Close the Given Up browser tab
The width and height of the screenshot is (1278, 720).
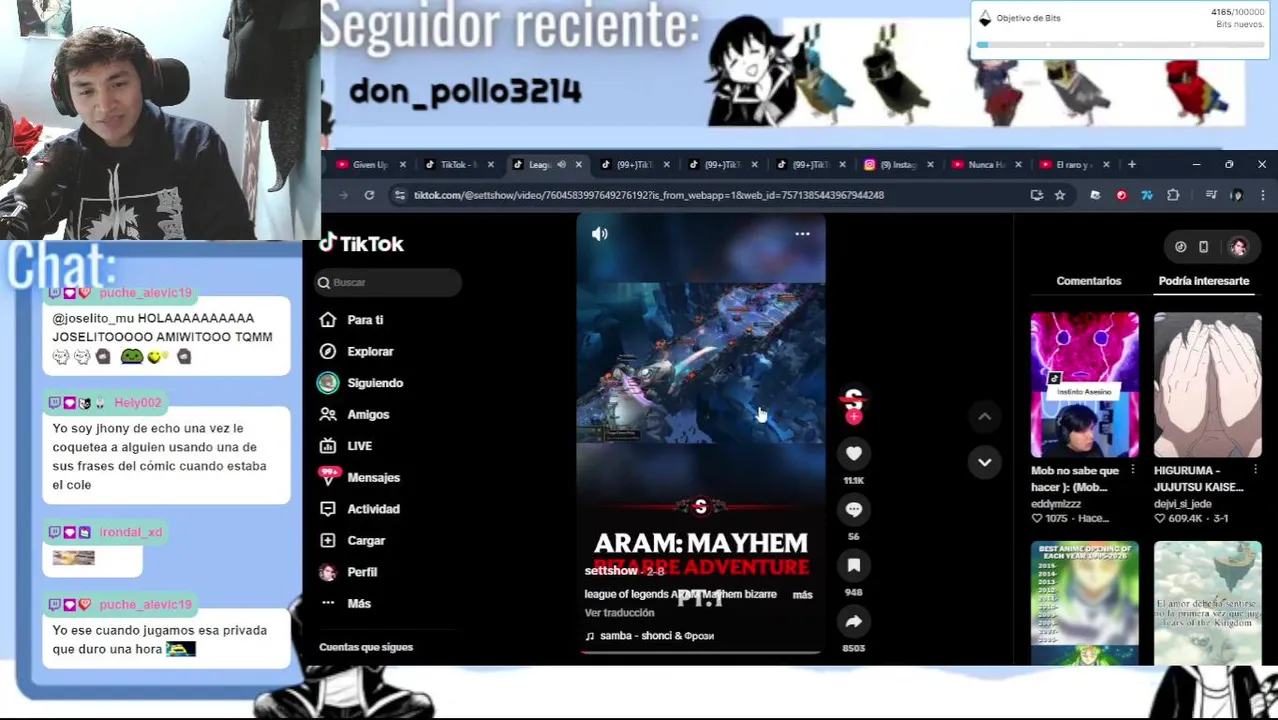(402, 165)
